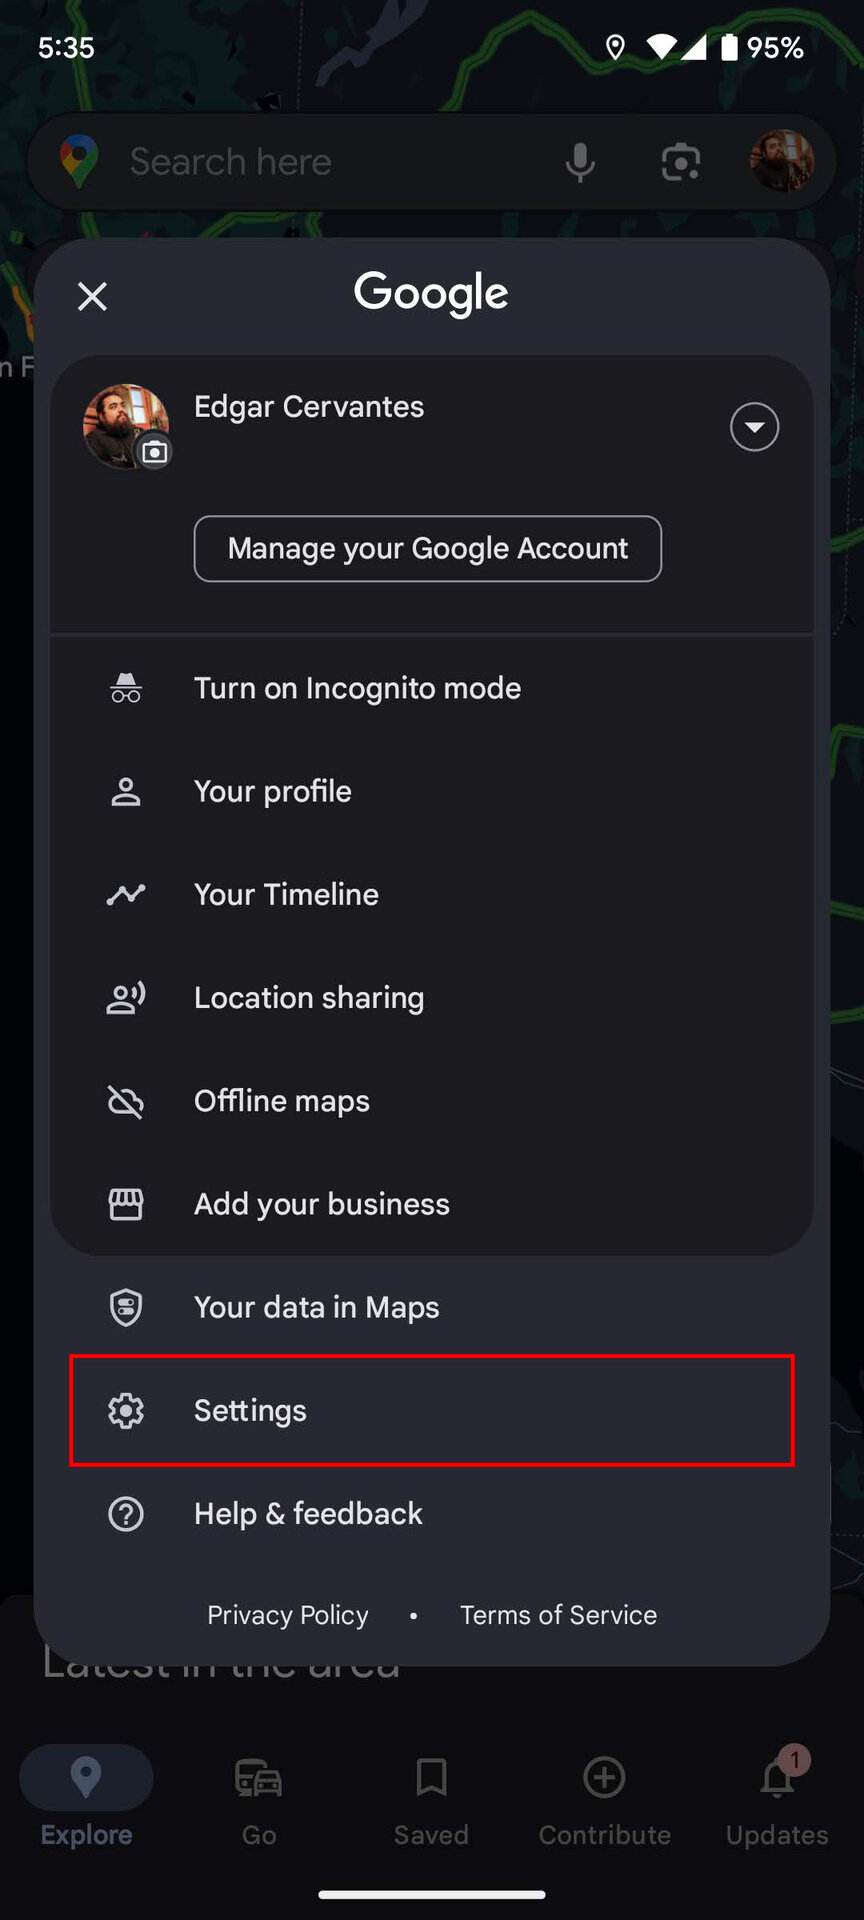The width and height of the screenshot is (864, 1920).
Task: Select Location sharing option
Action: [308, 998]
